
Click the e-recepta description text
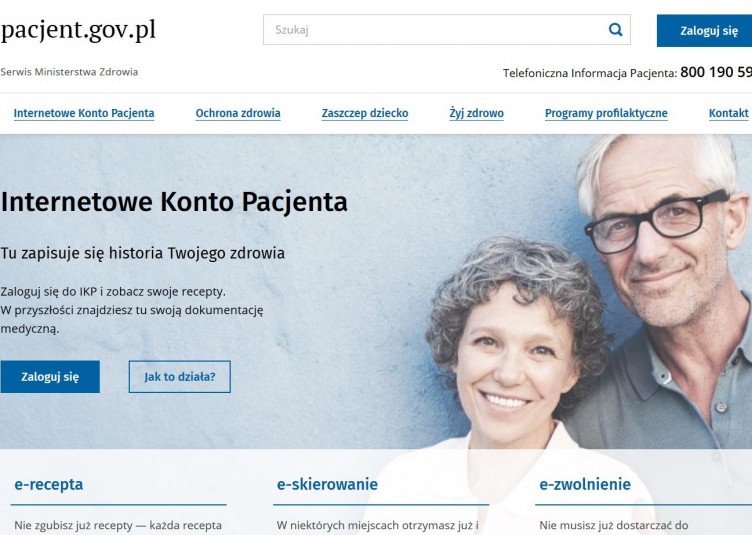pyautogui.click(x=118, y=525)
